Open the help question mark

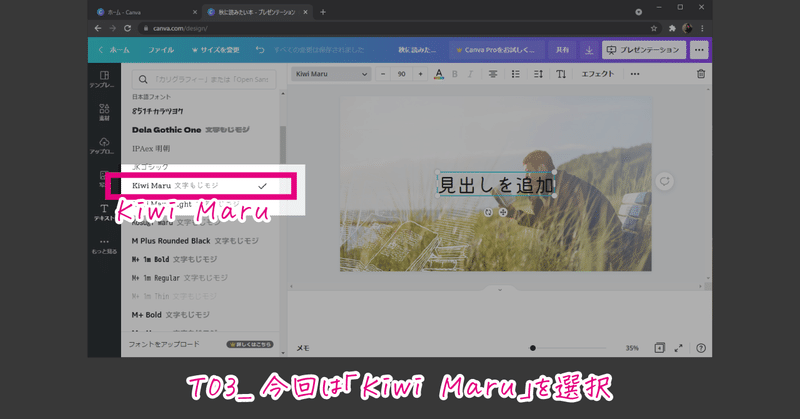[x=701, y=348]
